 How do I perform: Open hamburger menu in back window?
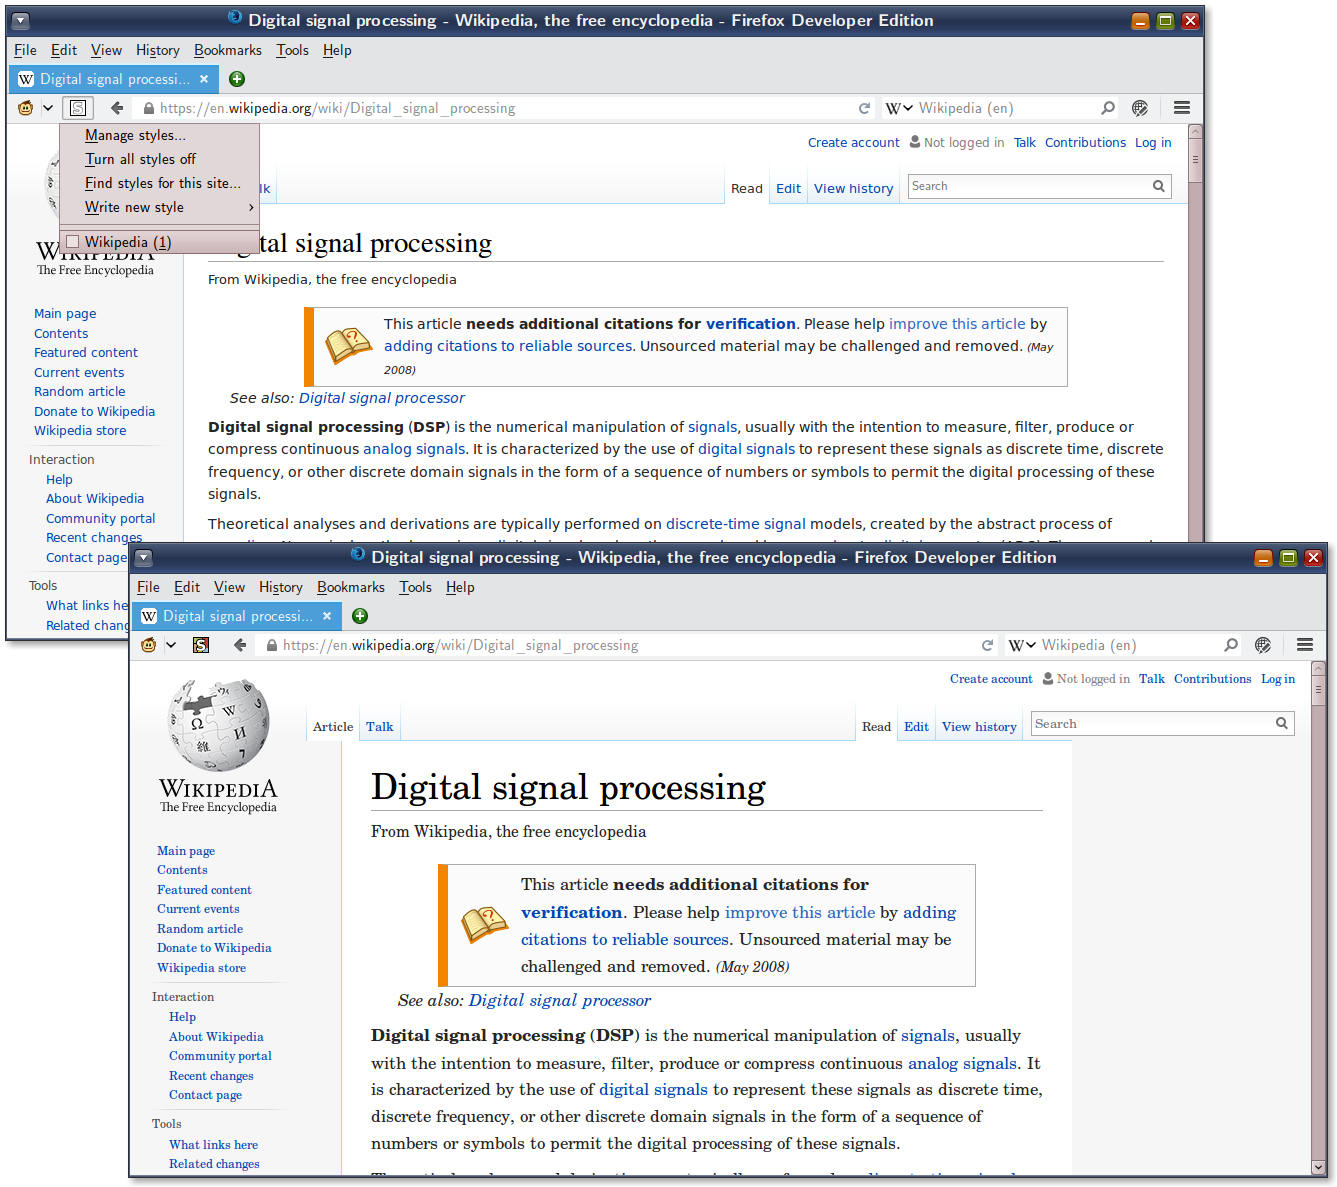point(1182,108)
